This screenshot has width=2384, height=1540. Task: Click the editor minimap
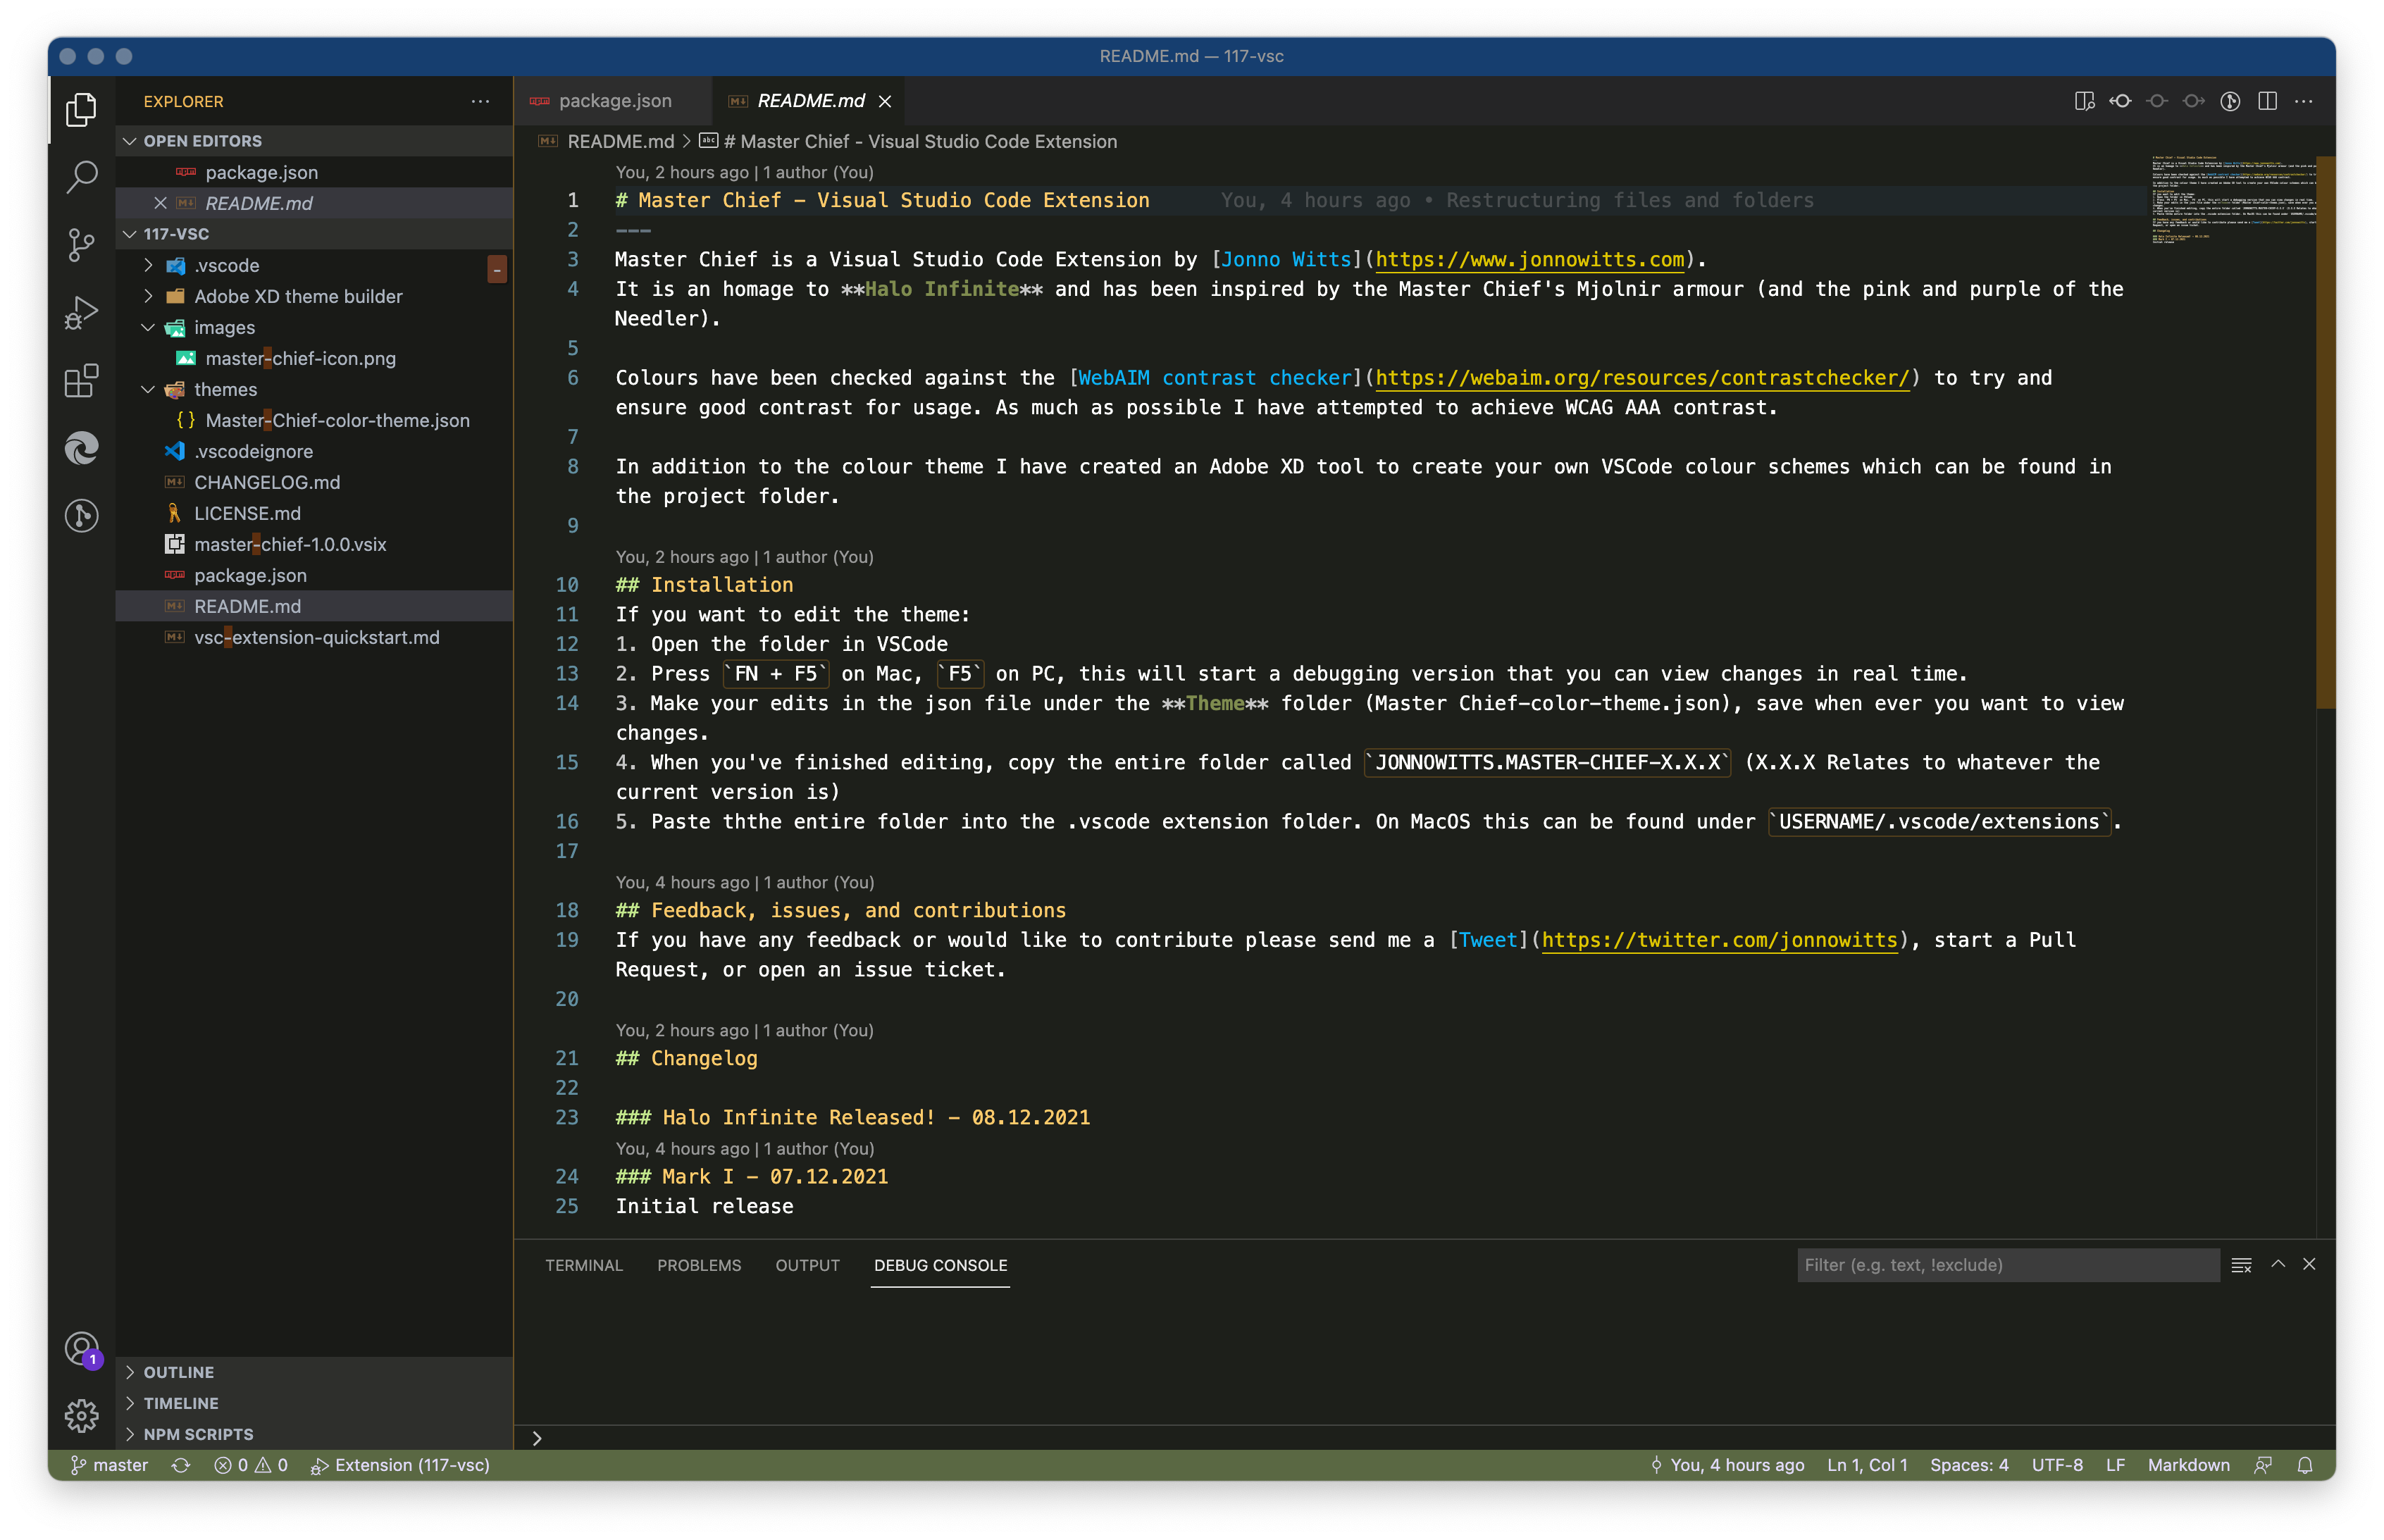2232,200
